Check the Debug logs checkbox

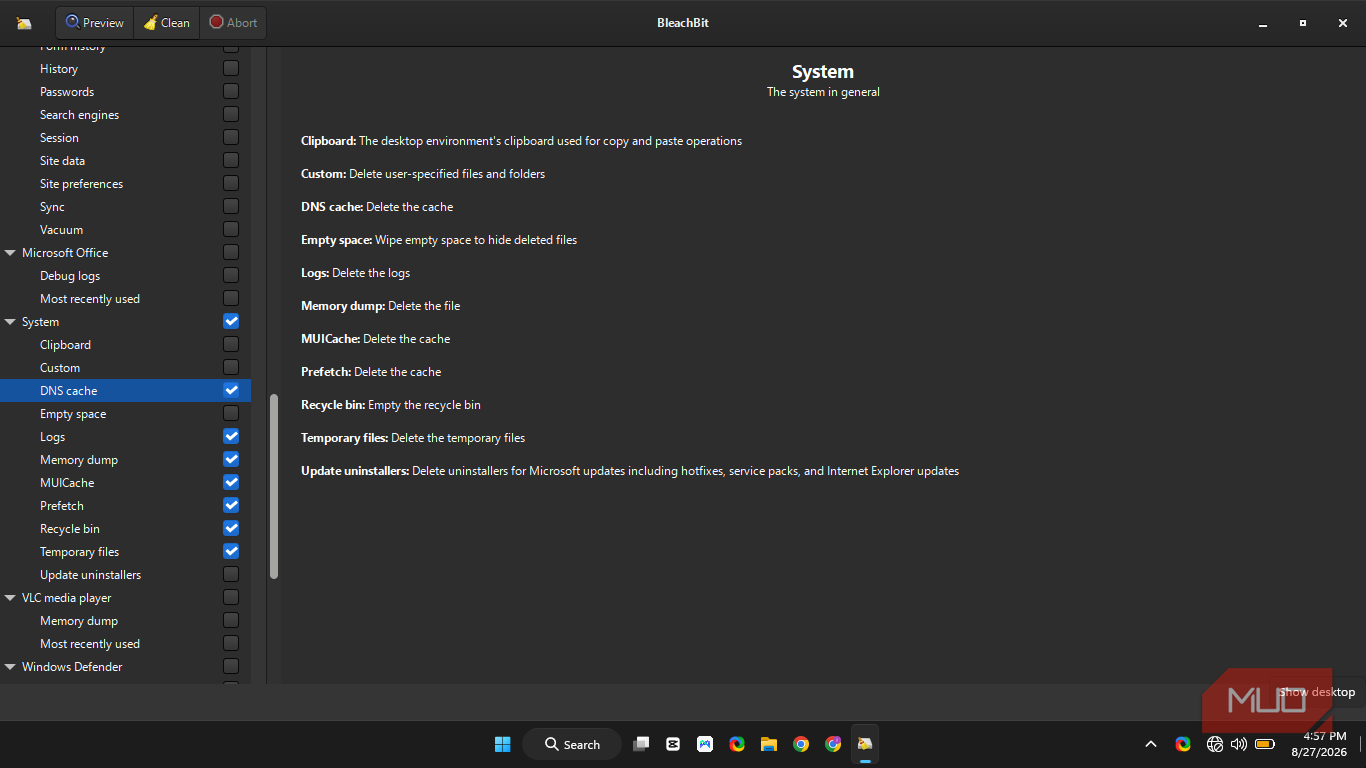[231, 275]
